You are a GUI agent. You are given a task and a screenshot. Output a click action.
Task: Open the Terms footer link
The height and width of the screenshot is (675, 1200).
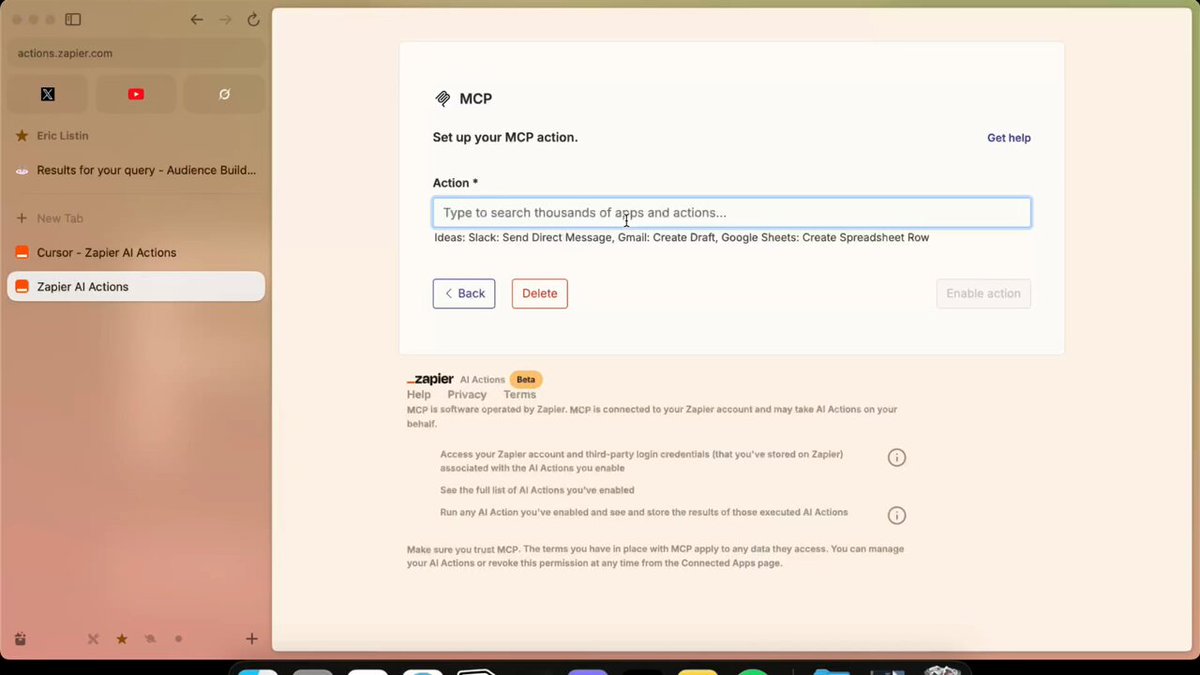(520, 395)
